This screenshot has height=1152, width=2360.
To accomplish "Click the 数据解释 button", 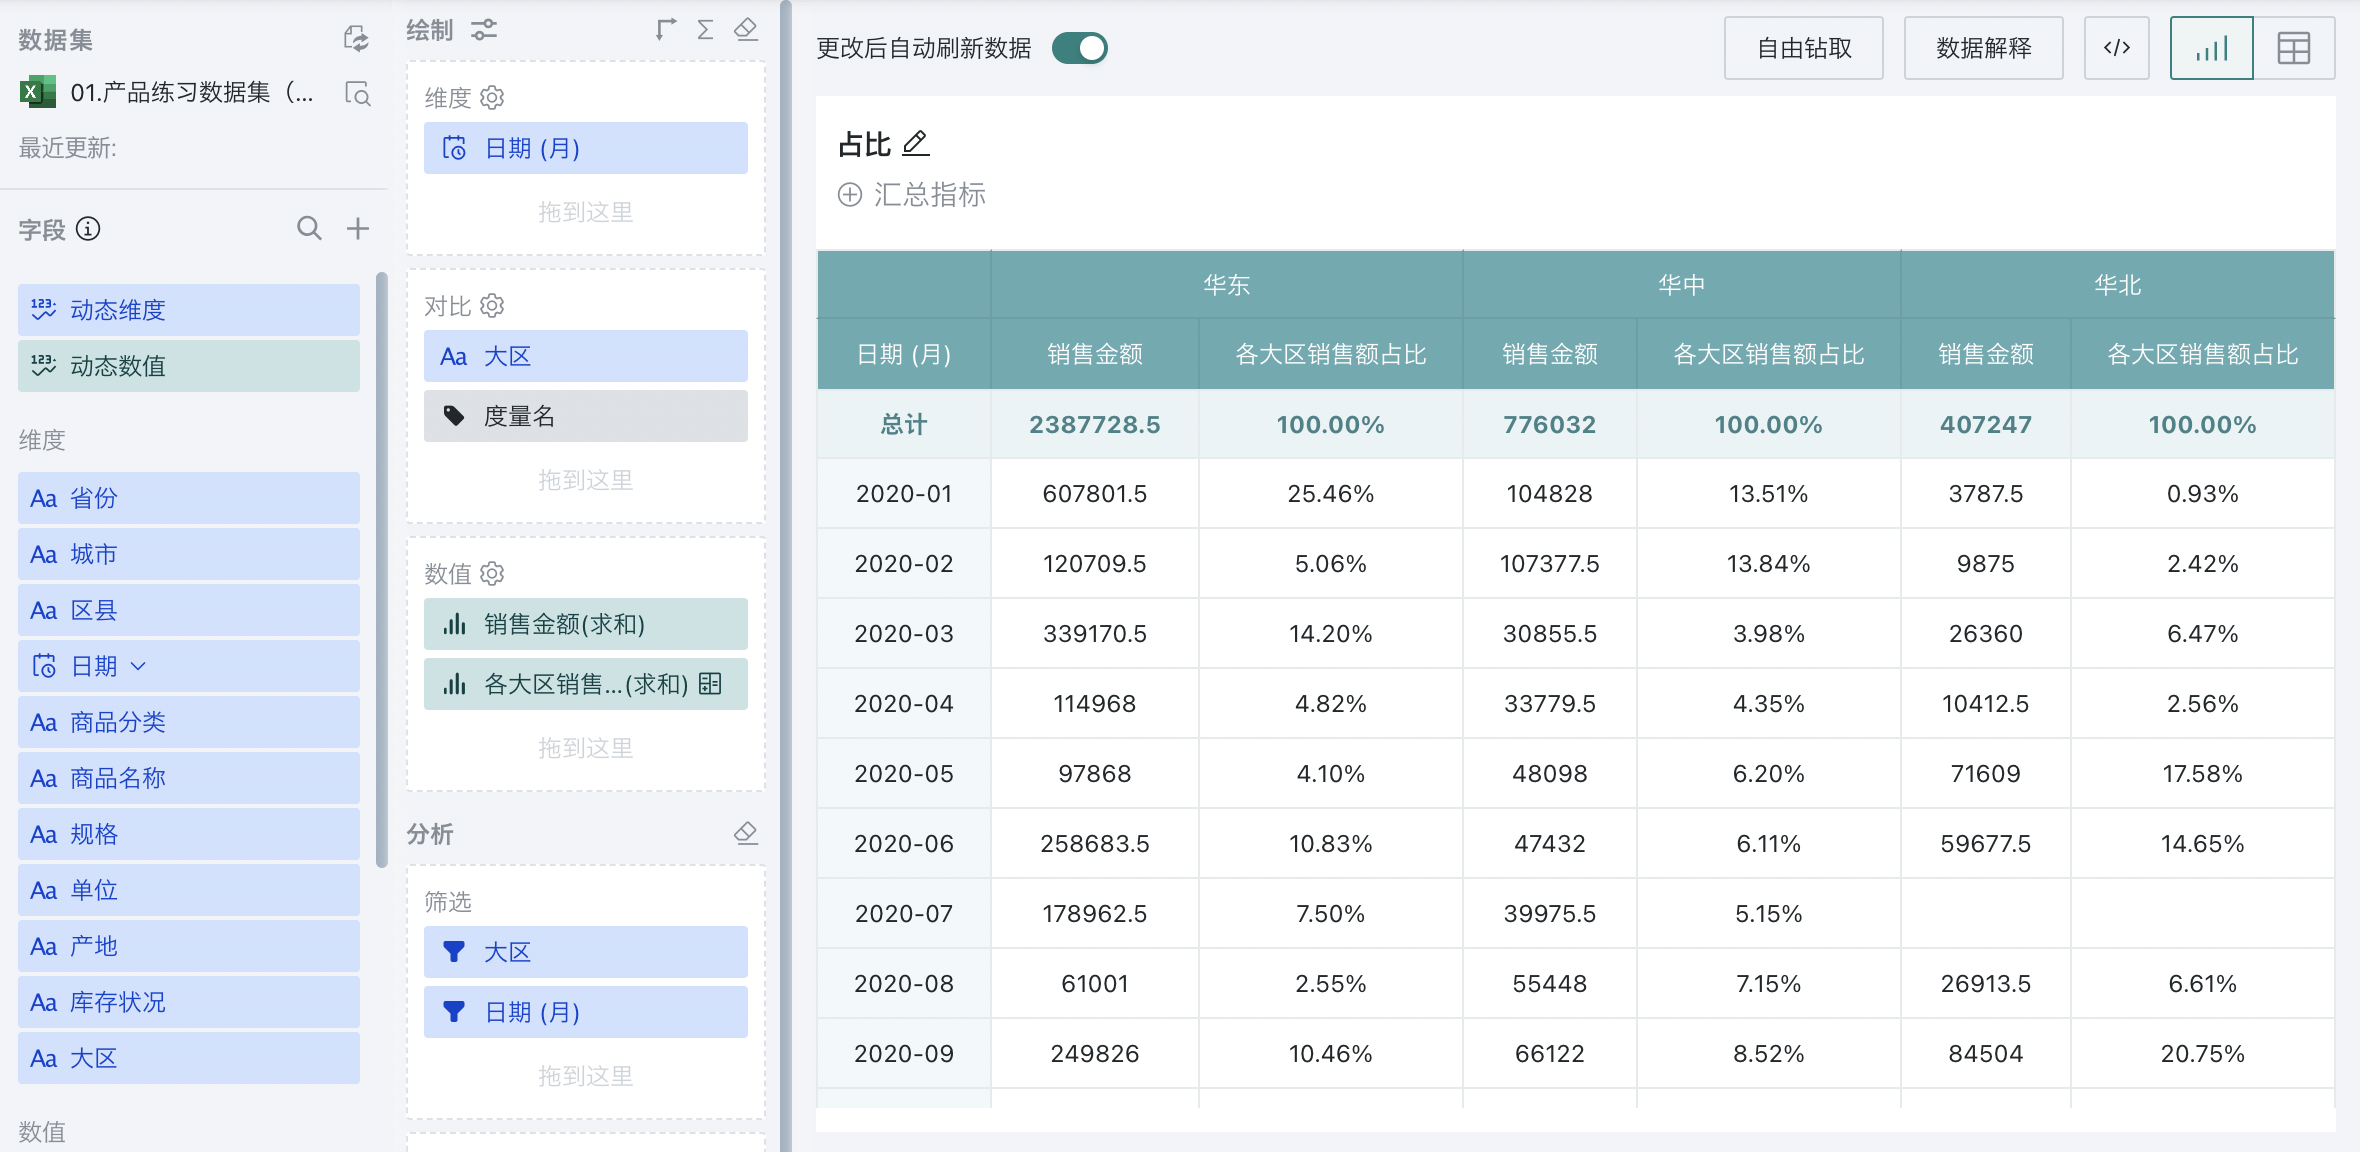I will 1983,48.
